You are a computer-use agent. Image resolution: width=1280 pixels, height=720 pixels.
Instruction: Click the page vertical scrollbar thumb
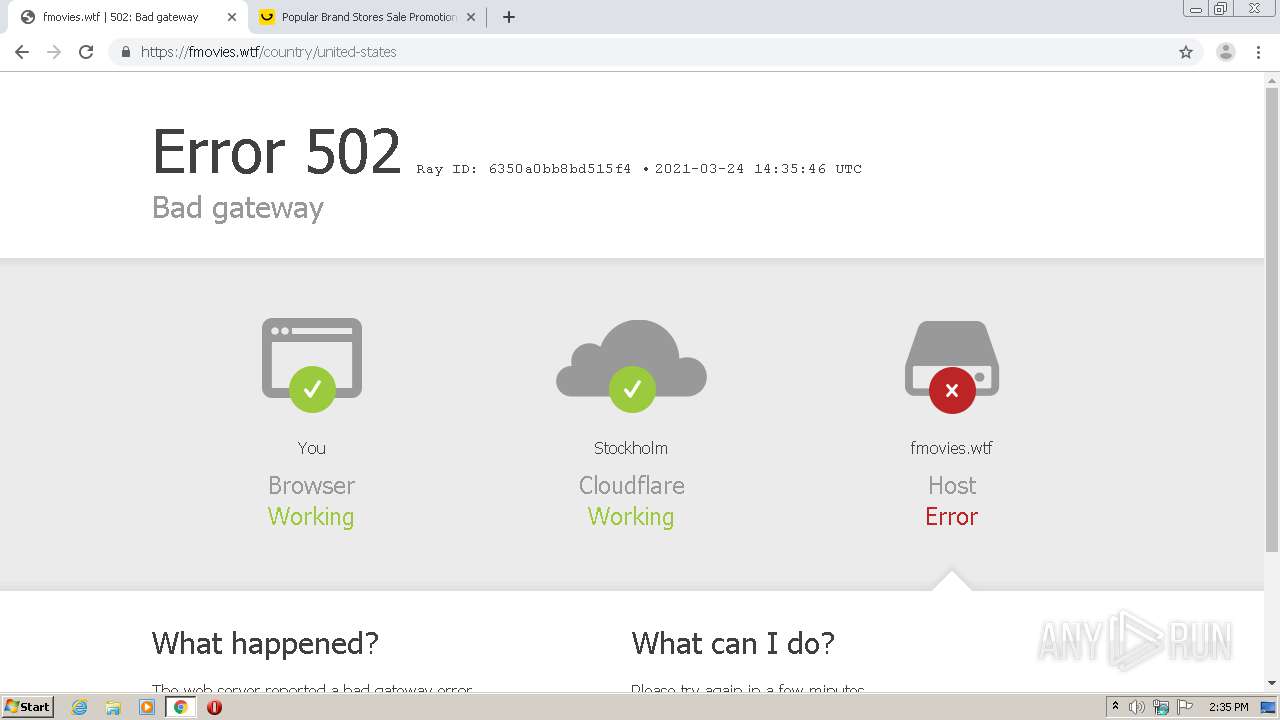click(1272, 320)
